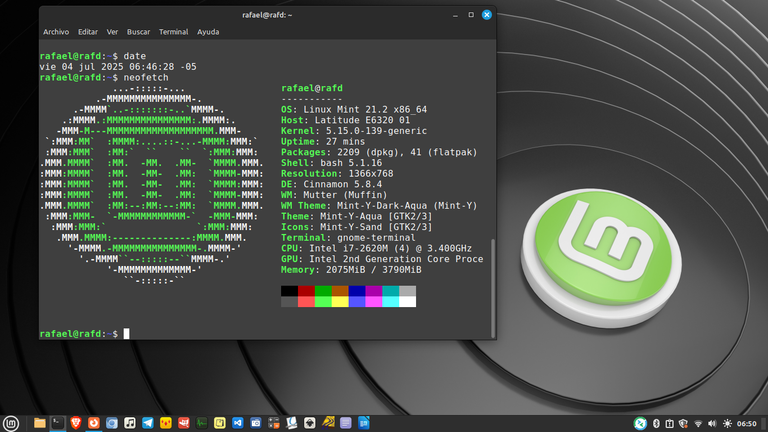The height and width of the screenshot is (432, 768).
Task: Click the green-blue connect tray icon
Action: (640, 423)
